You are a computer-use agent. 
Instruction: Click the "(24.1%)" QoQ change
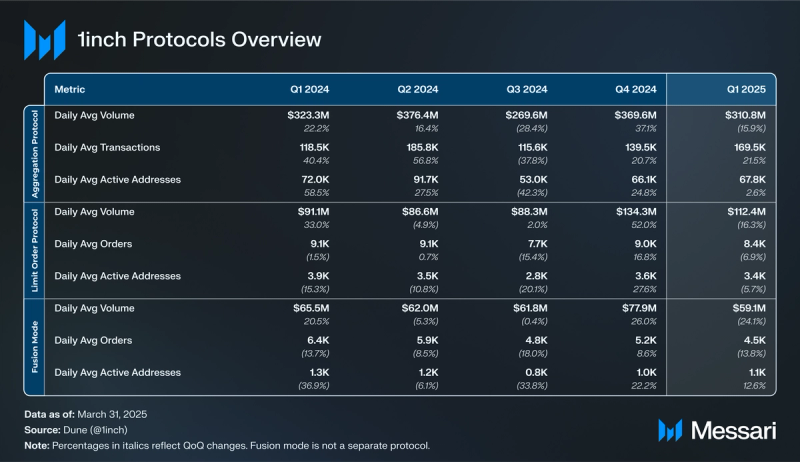coord(752,321)
